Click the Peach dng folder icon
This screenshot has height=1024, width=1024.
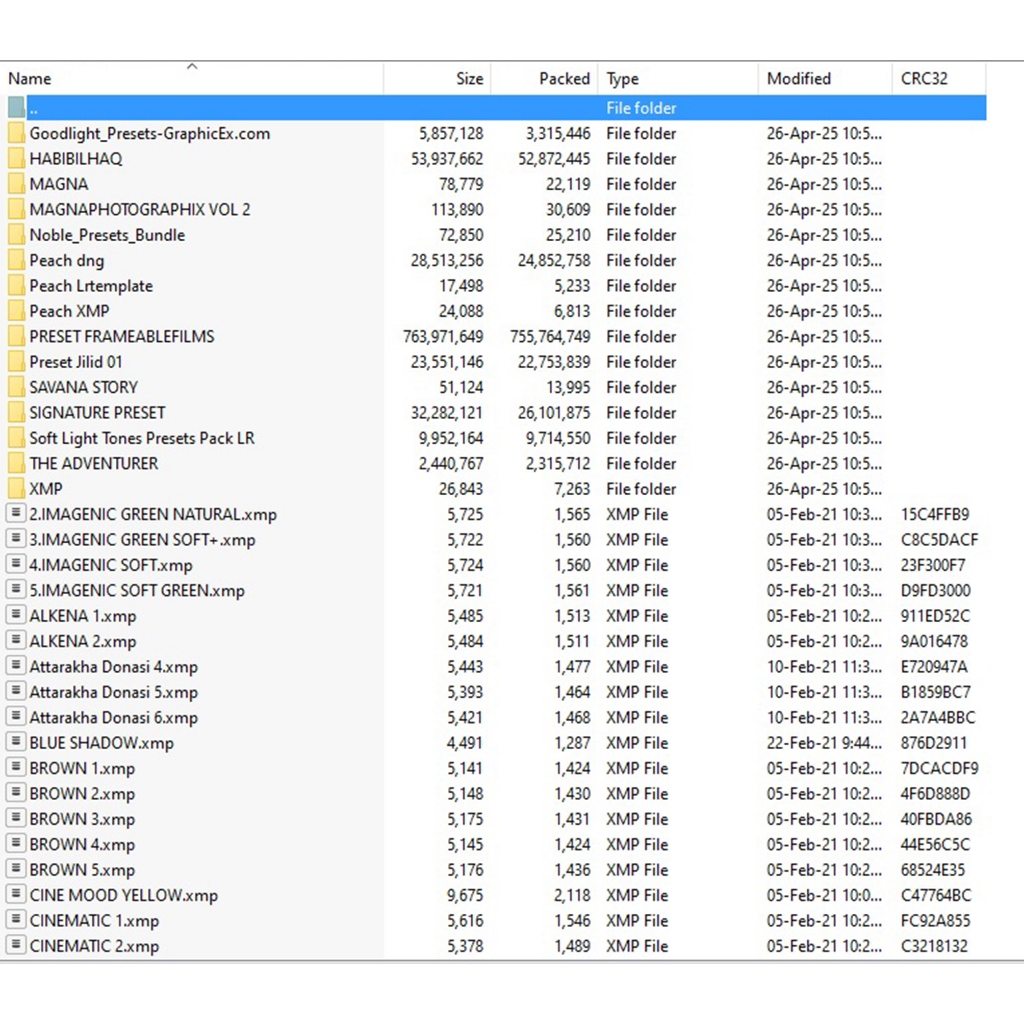tap(15, 261)
